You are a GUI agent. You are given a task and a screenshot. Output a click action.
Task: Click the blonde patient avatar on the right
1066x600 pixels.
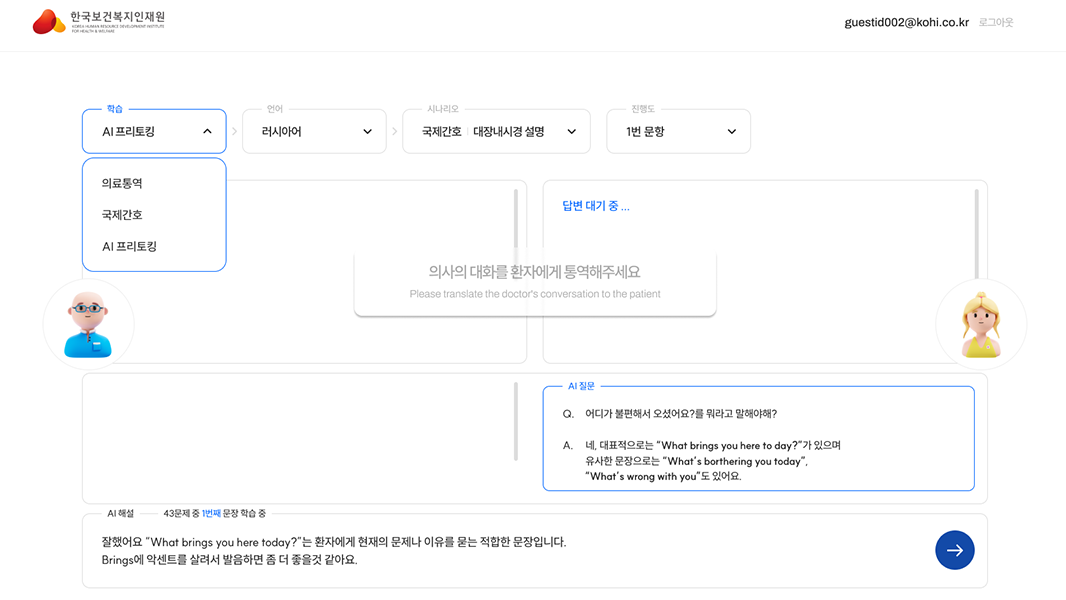980,324
